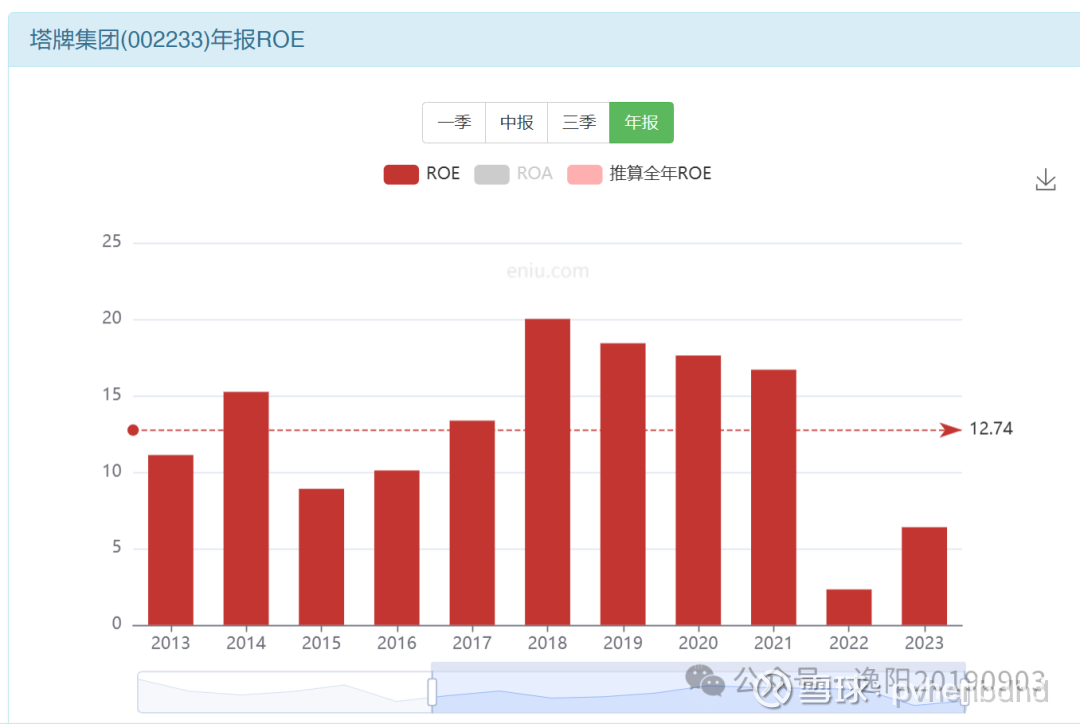This screenshot has width=1080, height=724.
Task: Click the 2013 x-axis label
Action: (x=171, y=643)
